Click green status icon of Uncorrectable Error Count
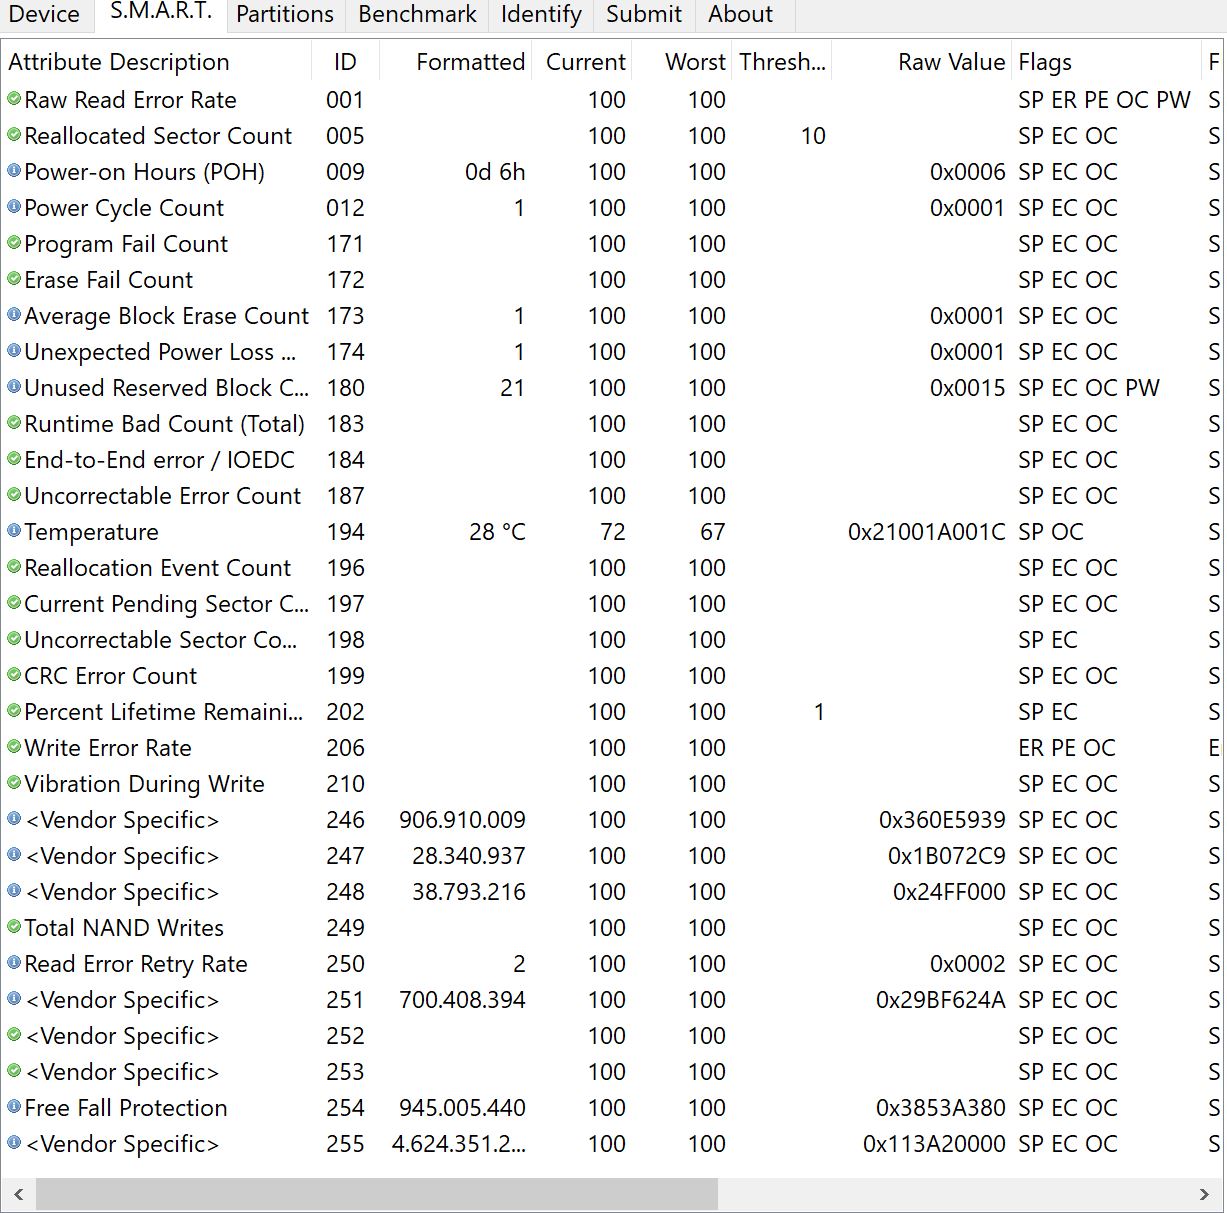Image resolution: width=1227 pixels, height=1213 pixels. pyautogui.click(x=14, y=495)
